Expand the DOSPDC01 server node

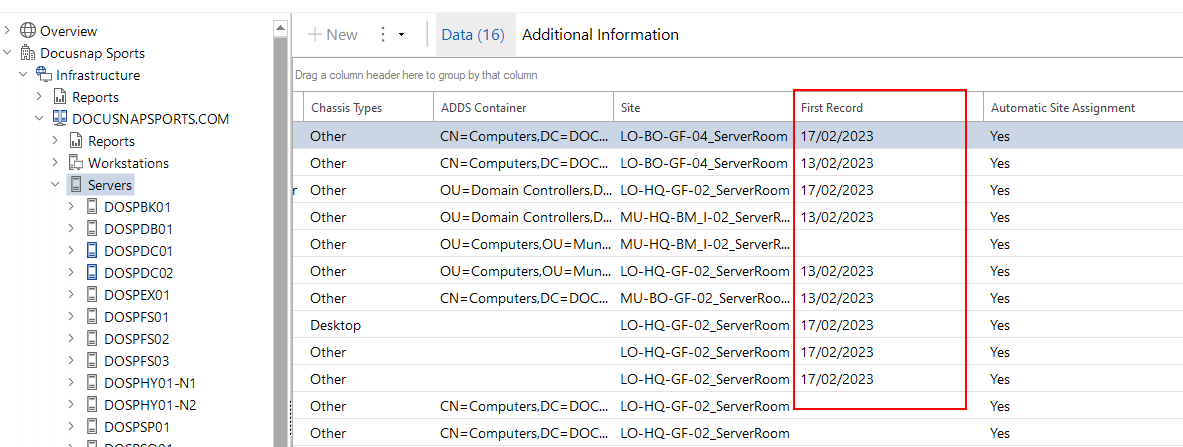(71, 250)
